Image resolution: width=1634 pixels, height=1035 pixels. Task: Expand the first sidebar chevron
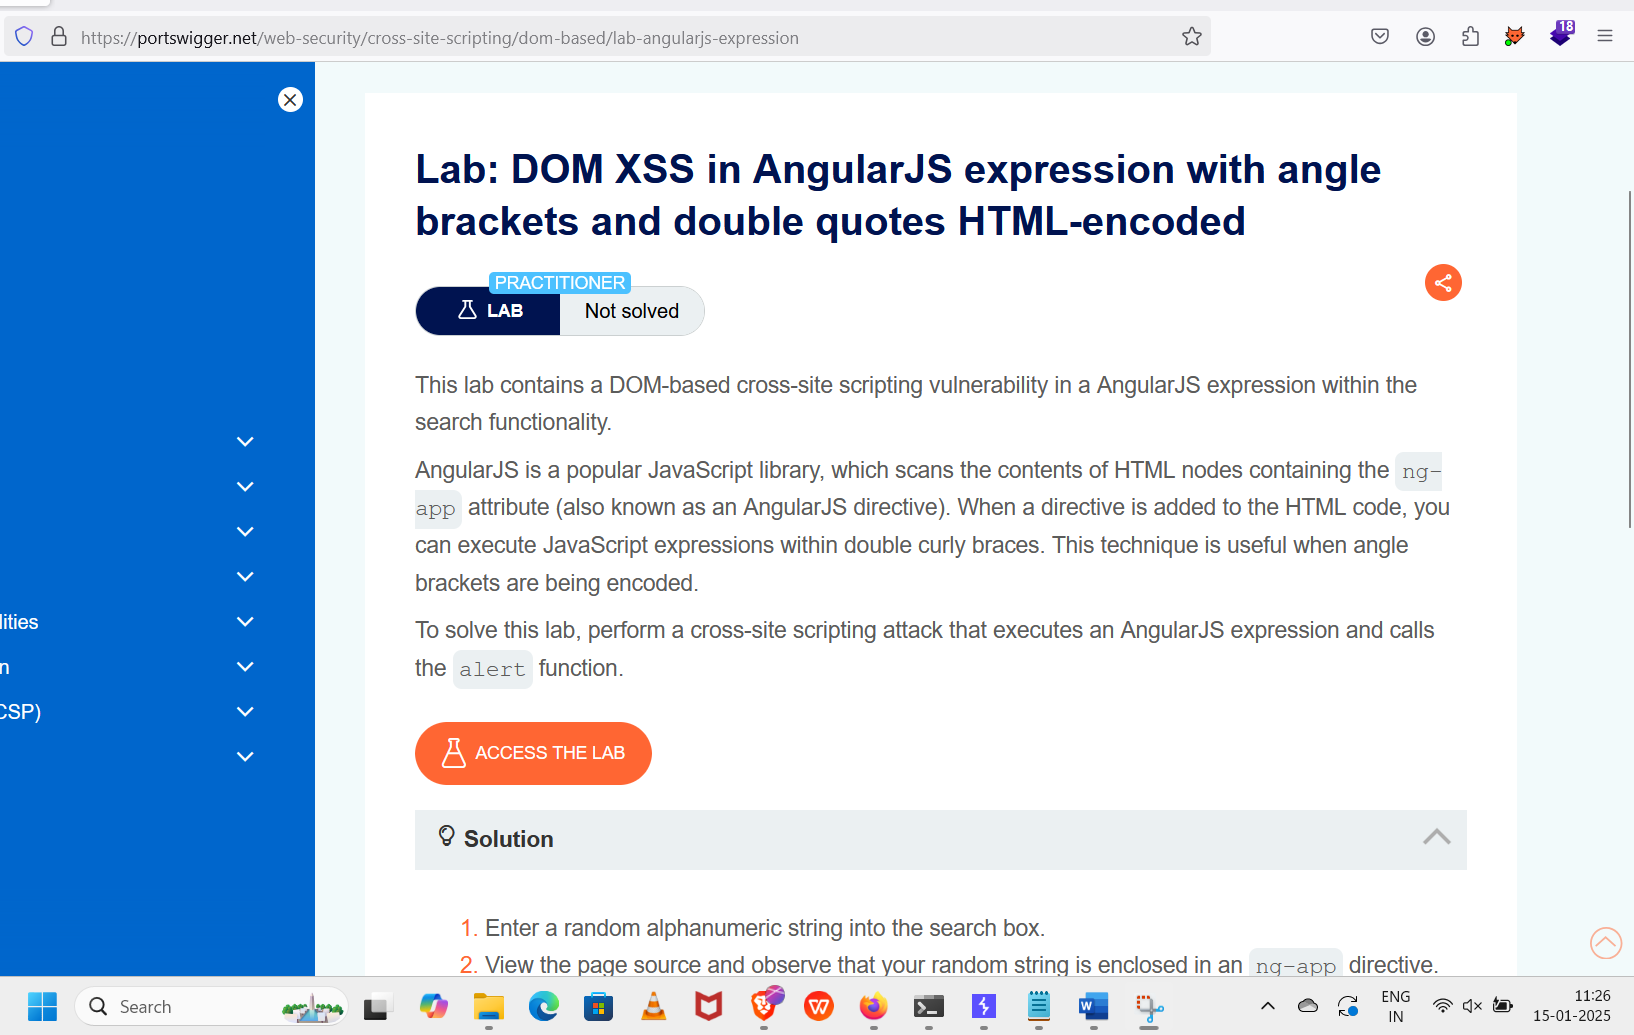(245, 441)
